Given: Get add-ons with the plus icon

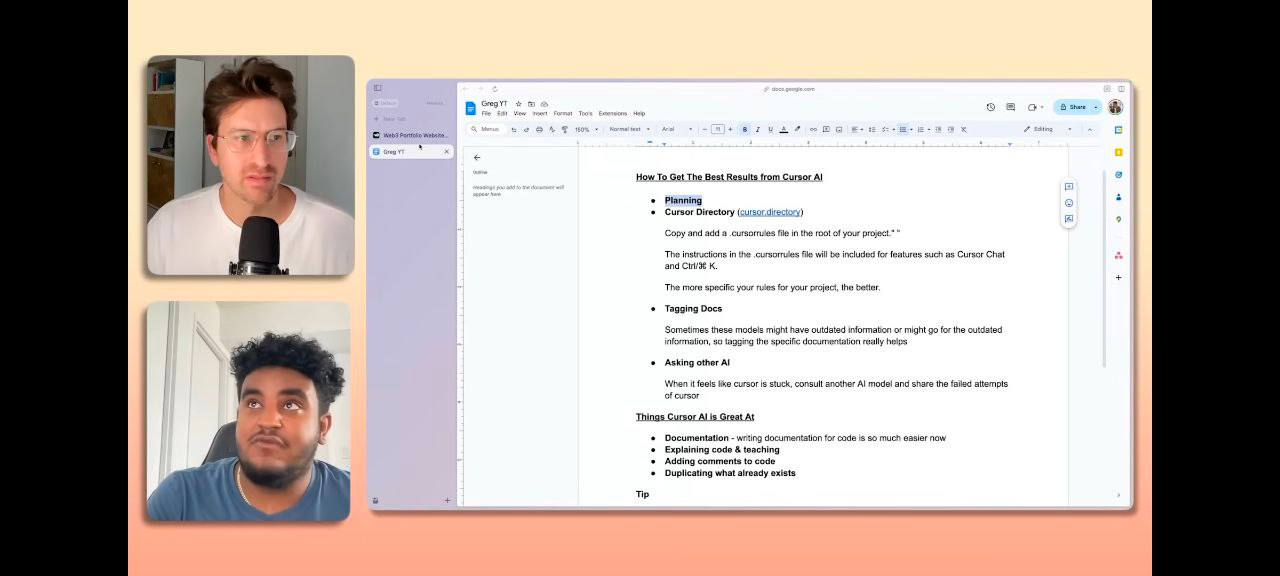Looking at the screenshot, I should (x=1118, y=277).
